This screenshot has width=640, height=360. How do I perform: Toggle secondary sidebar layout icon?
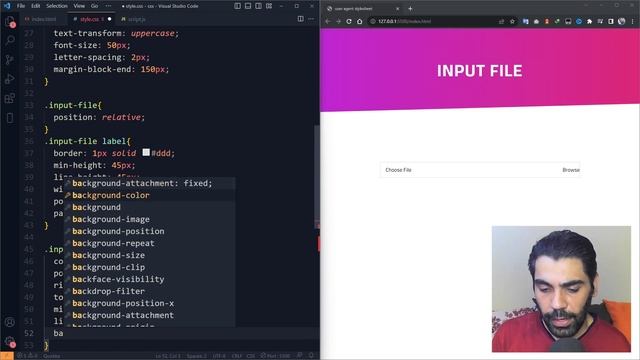tap(258, 6)
